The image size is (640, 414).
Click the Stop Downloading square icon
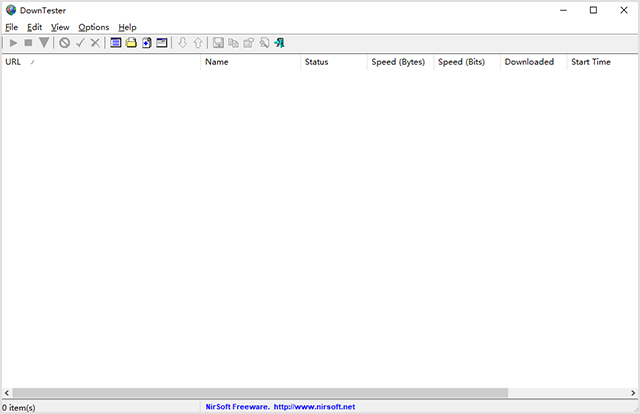point(28,43)
